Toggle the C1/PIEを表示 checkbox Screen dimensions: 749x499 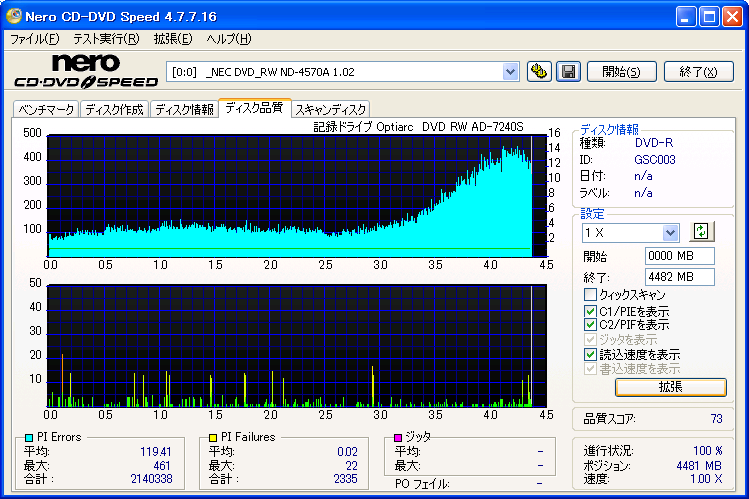pos(590,311)
